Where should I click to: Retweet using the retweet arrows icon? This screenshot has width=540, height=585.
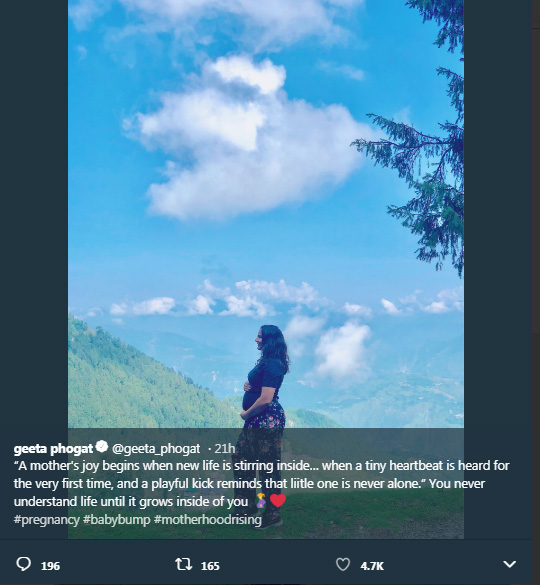(x=184, y=564)
